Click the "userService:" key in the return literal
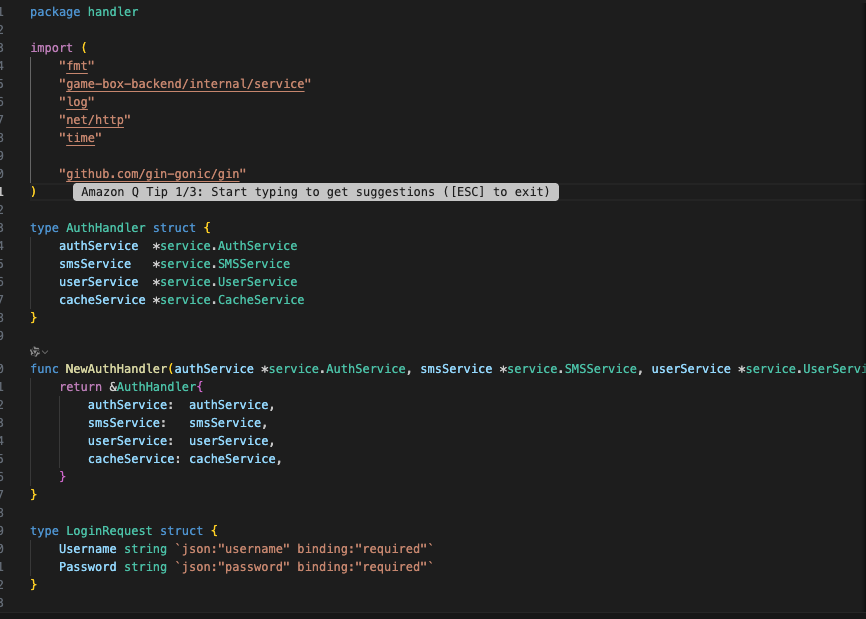866x619 pixels. tap(131, 441)
